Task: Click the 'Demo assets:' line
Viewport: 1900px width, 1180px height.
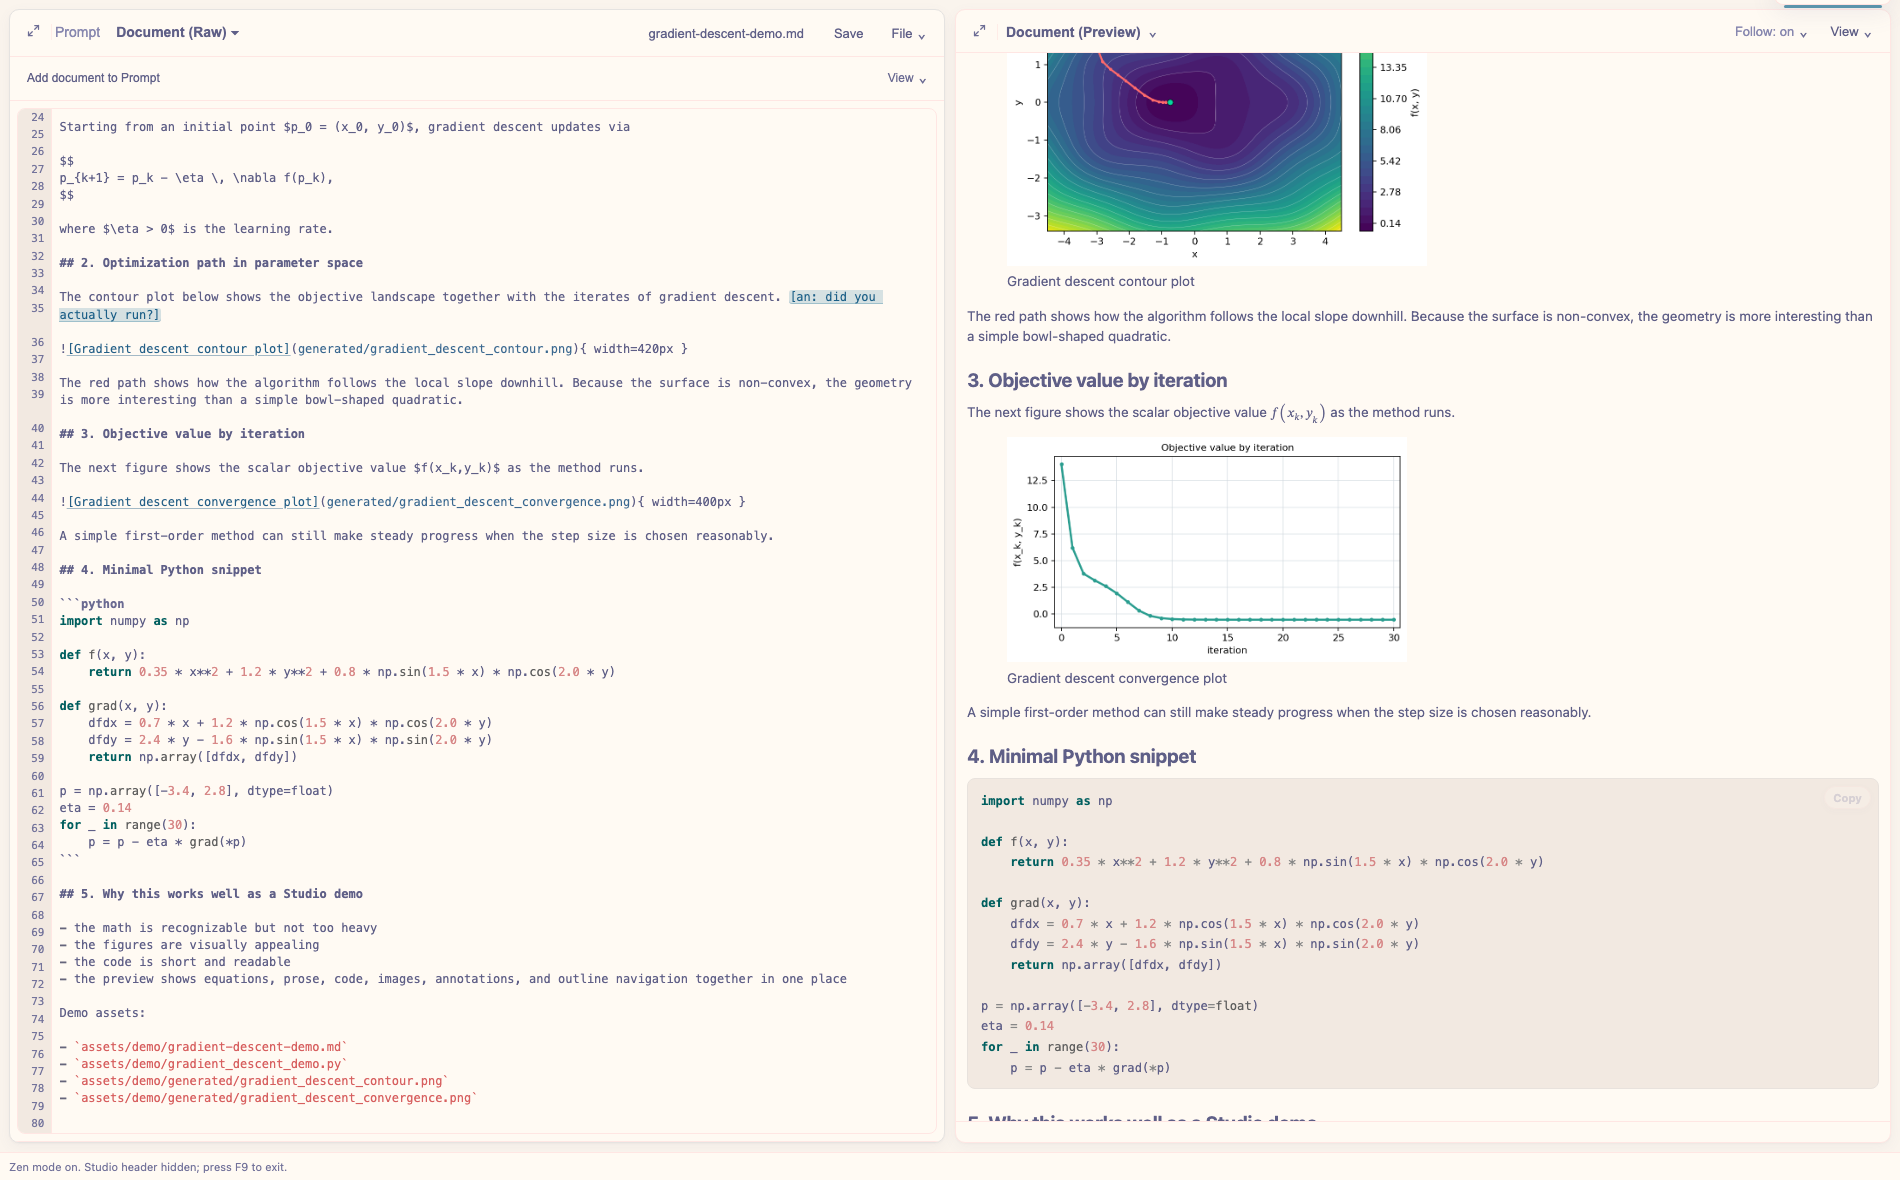Action: [x=102, y=1013]
